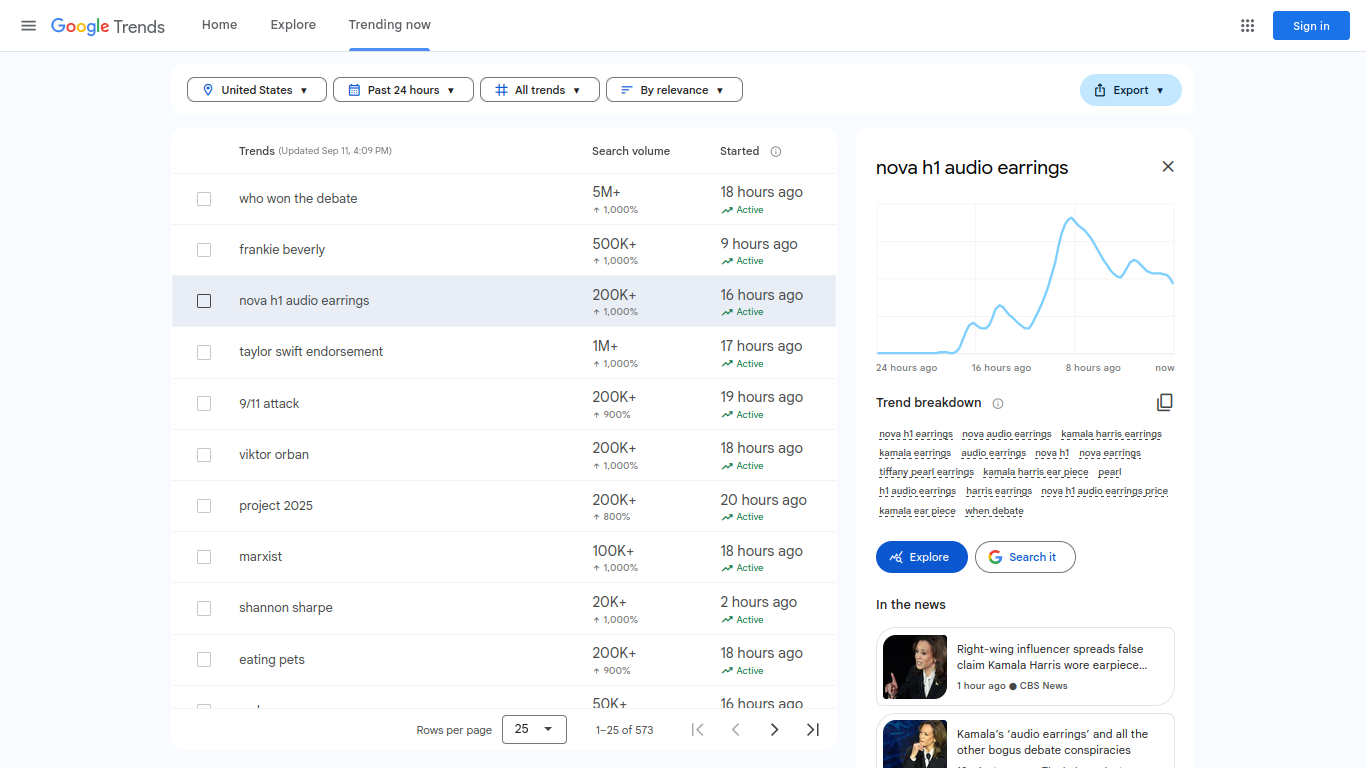Open the 'kamala ear piece' term
1366x768 pixels.
917,511
